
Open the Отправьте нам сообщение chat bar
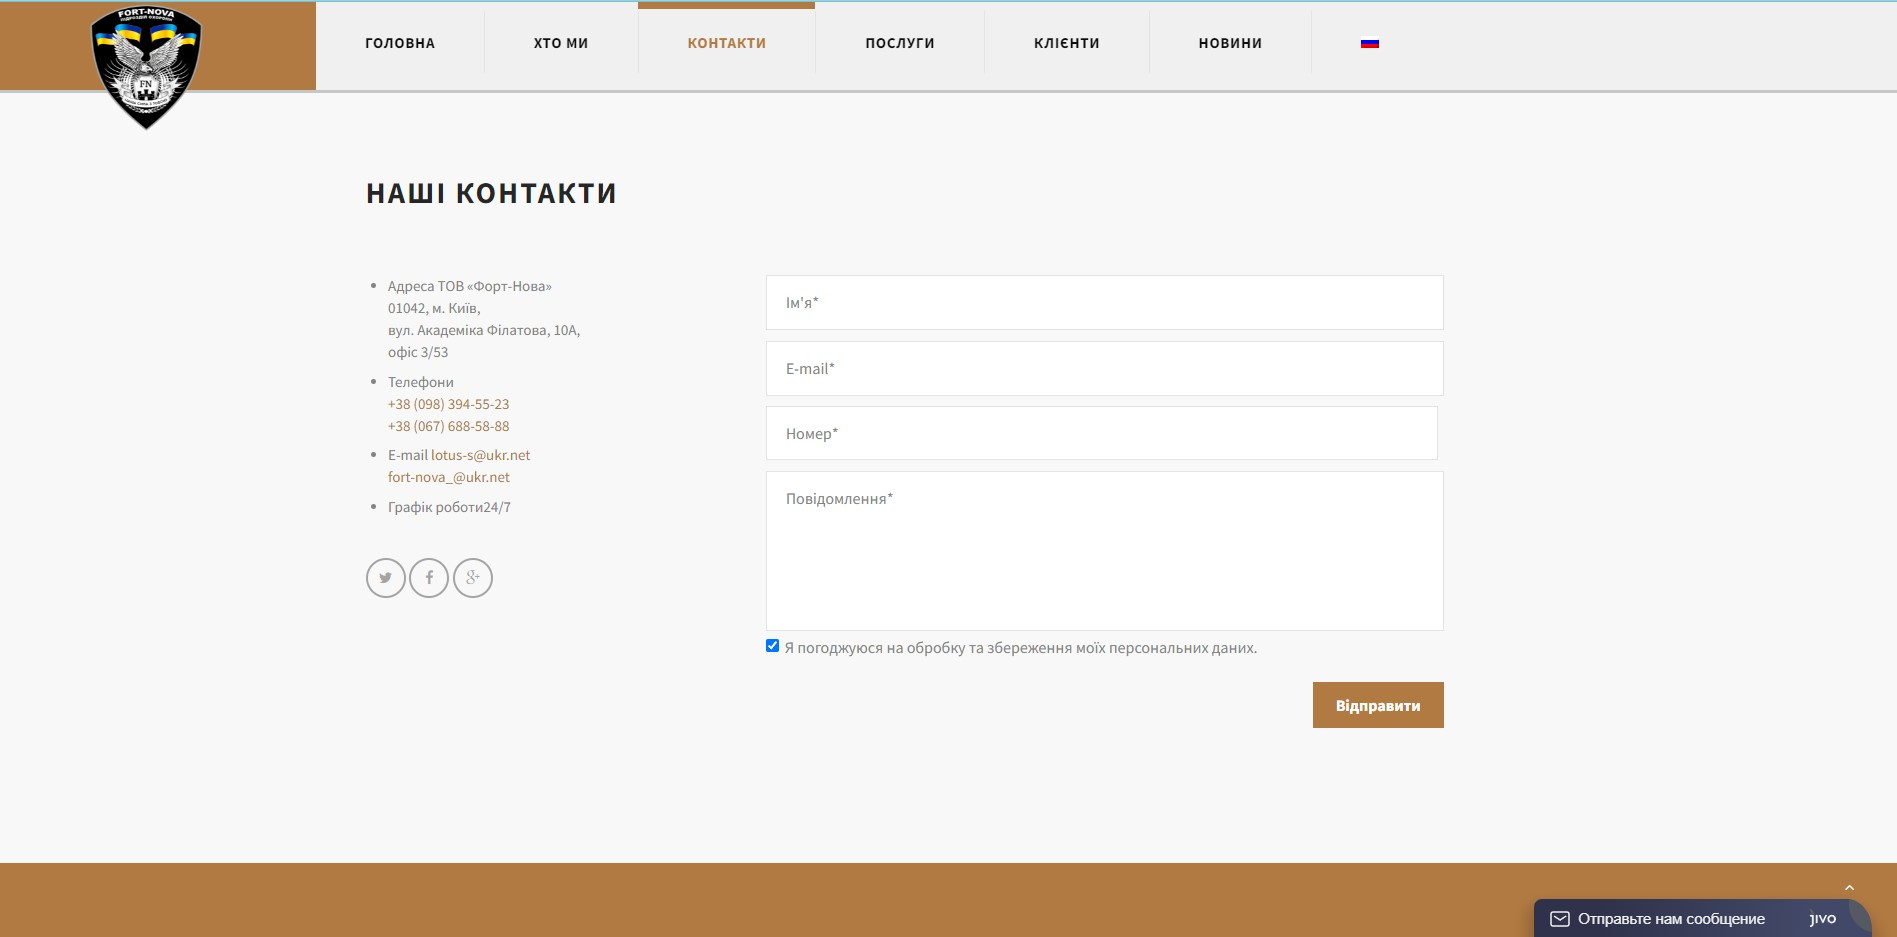tap(1671, 919)
